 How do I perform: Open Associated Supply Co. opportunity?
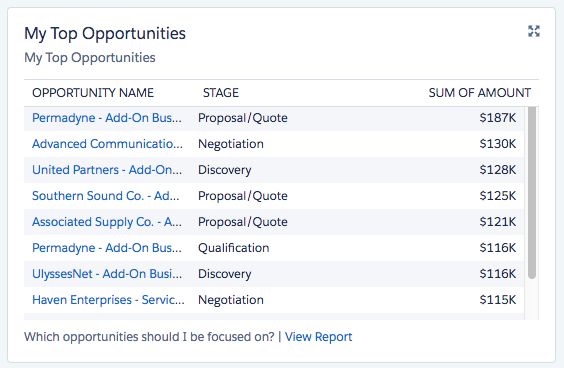click(x=107, y=222)
